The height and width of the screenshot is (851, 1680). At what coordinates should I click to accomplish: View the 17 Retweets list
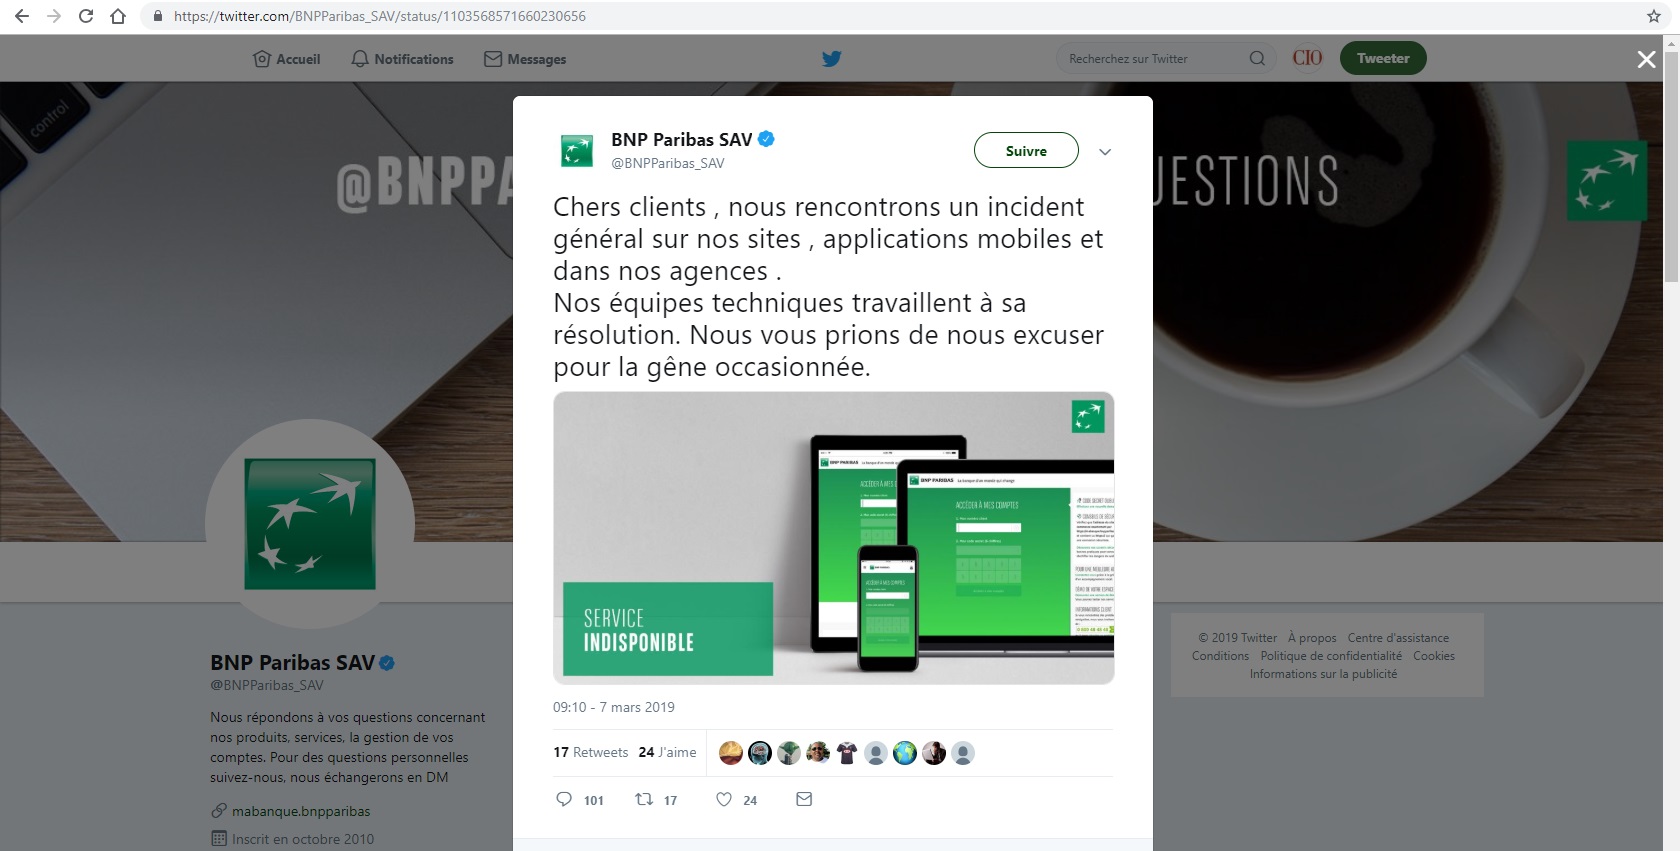click(x=591, y=752)
